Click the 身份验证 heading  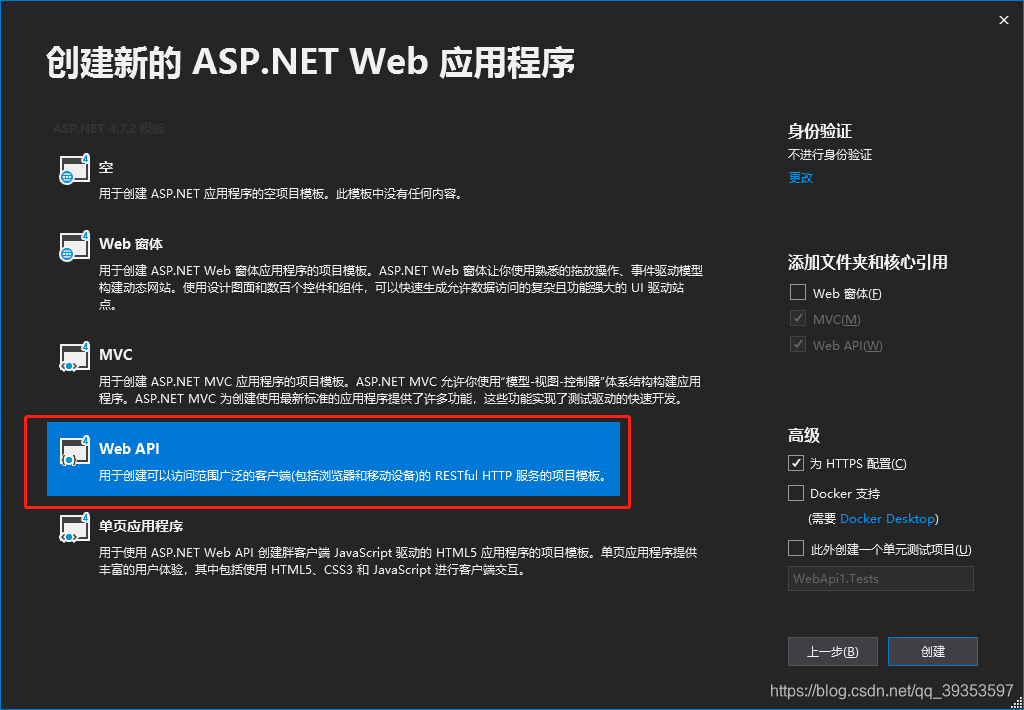(x=820, y=131)
